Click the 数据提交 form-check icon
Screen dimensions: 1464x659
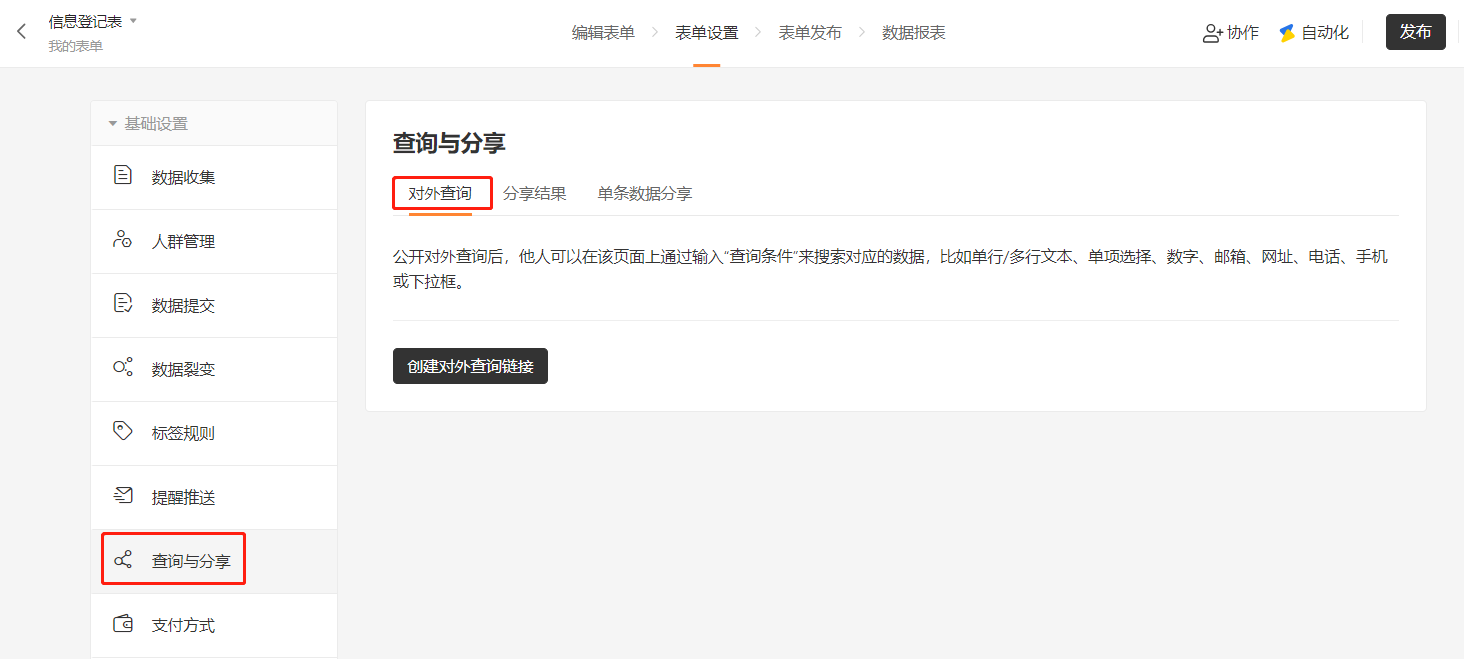tap(123, 304)
